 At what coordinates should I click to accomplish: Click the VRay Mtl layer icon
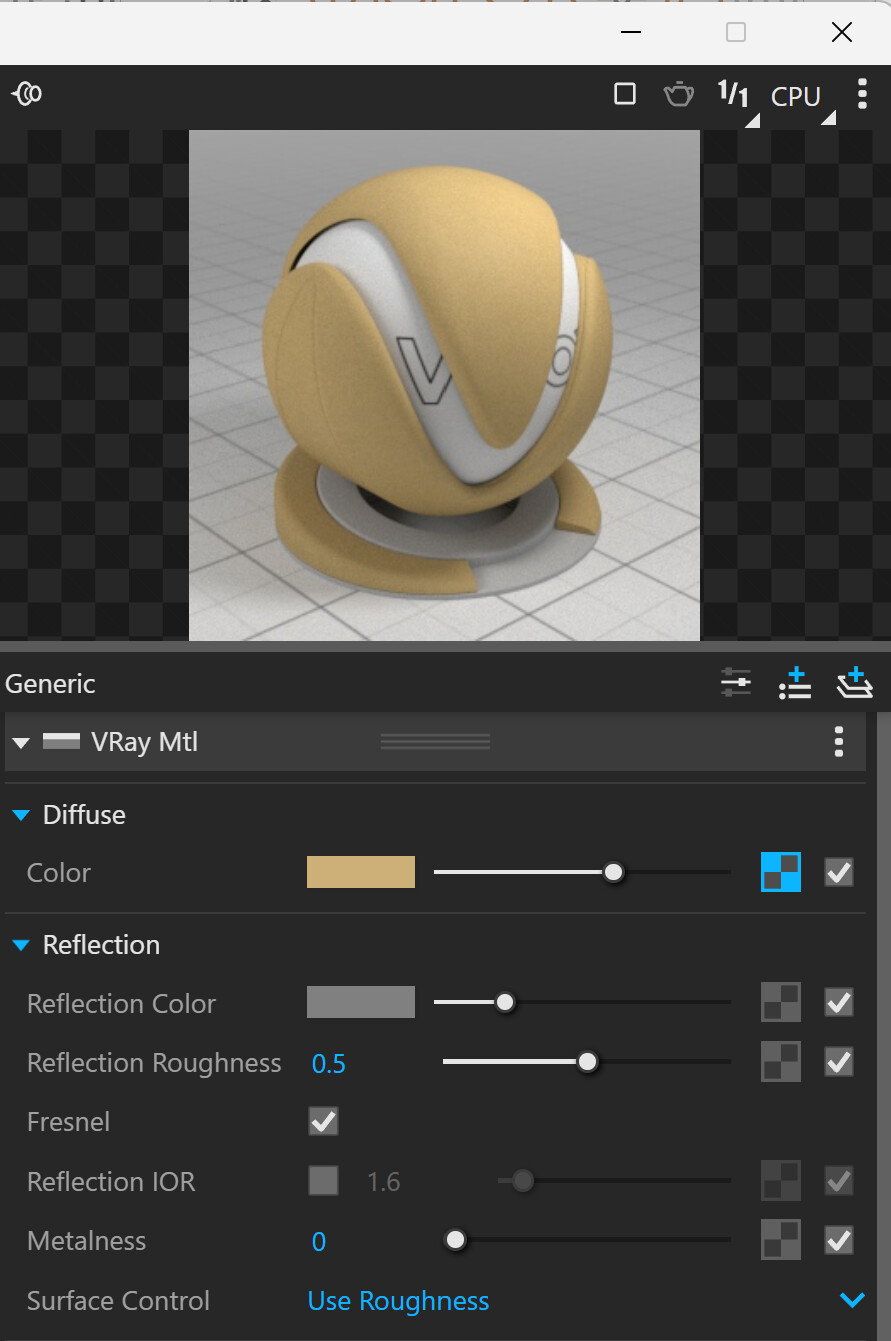(x=61, y=741)
